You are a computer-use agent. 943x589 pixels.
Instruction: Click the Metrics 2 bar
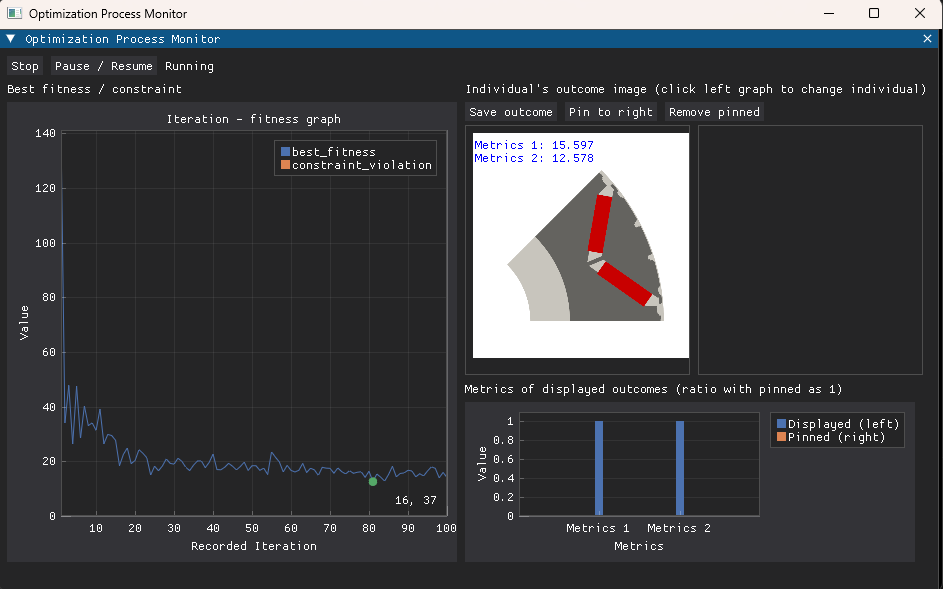[679, 468]
